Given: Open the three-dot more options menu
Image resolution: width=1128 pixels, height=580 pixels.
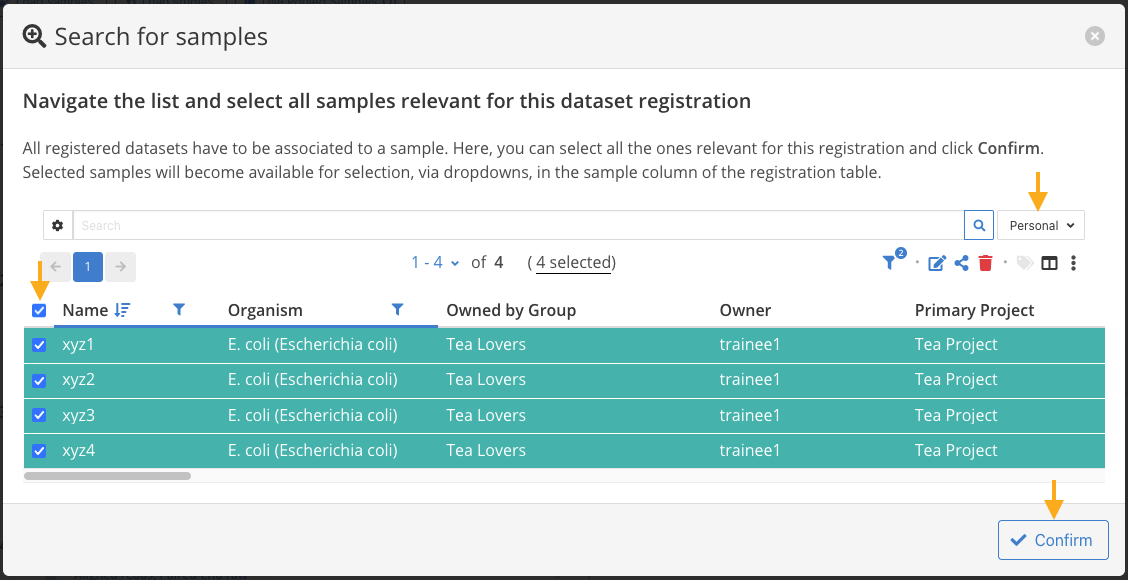Looking at the screenshot, I should pyautogui.click(x=1073, y=263).
